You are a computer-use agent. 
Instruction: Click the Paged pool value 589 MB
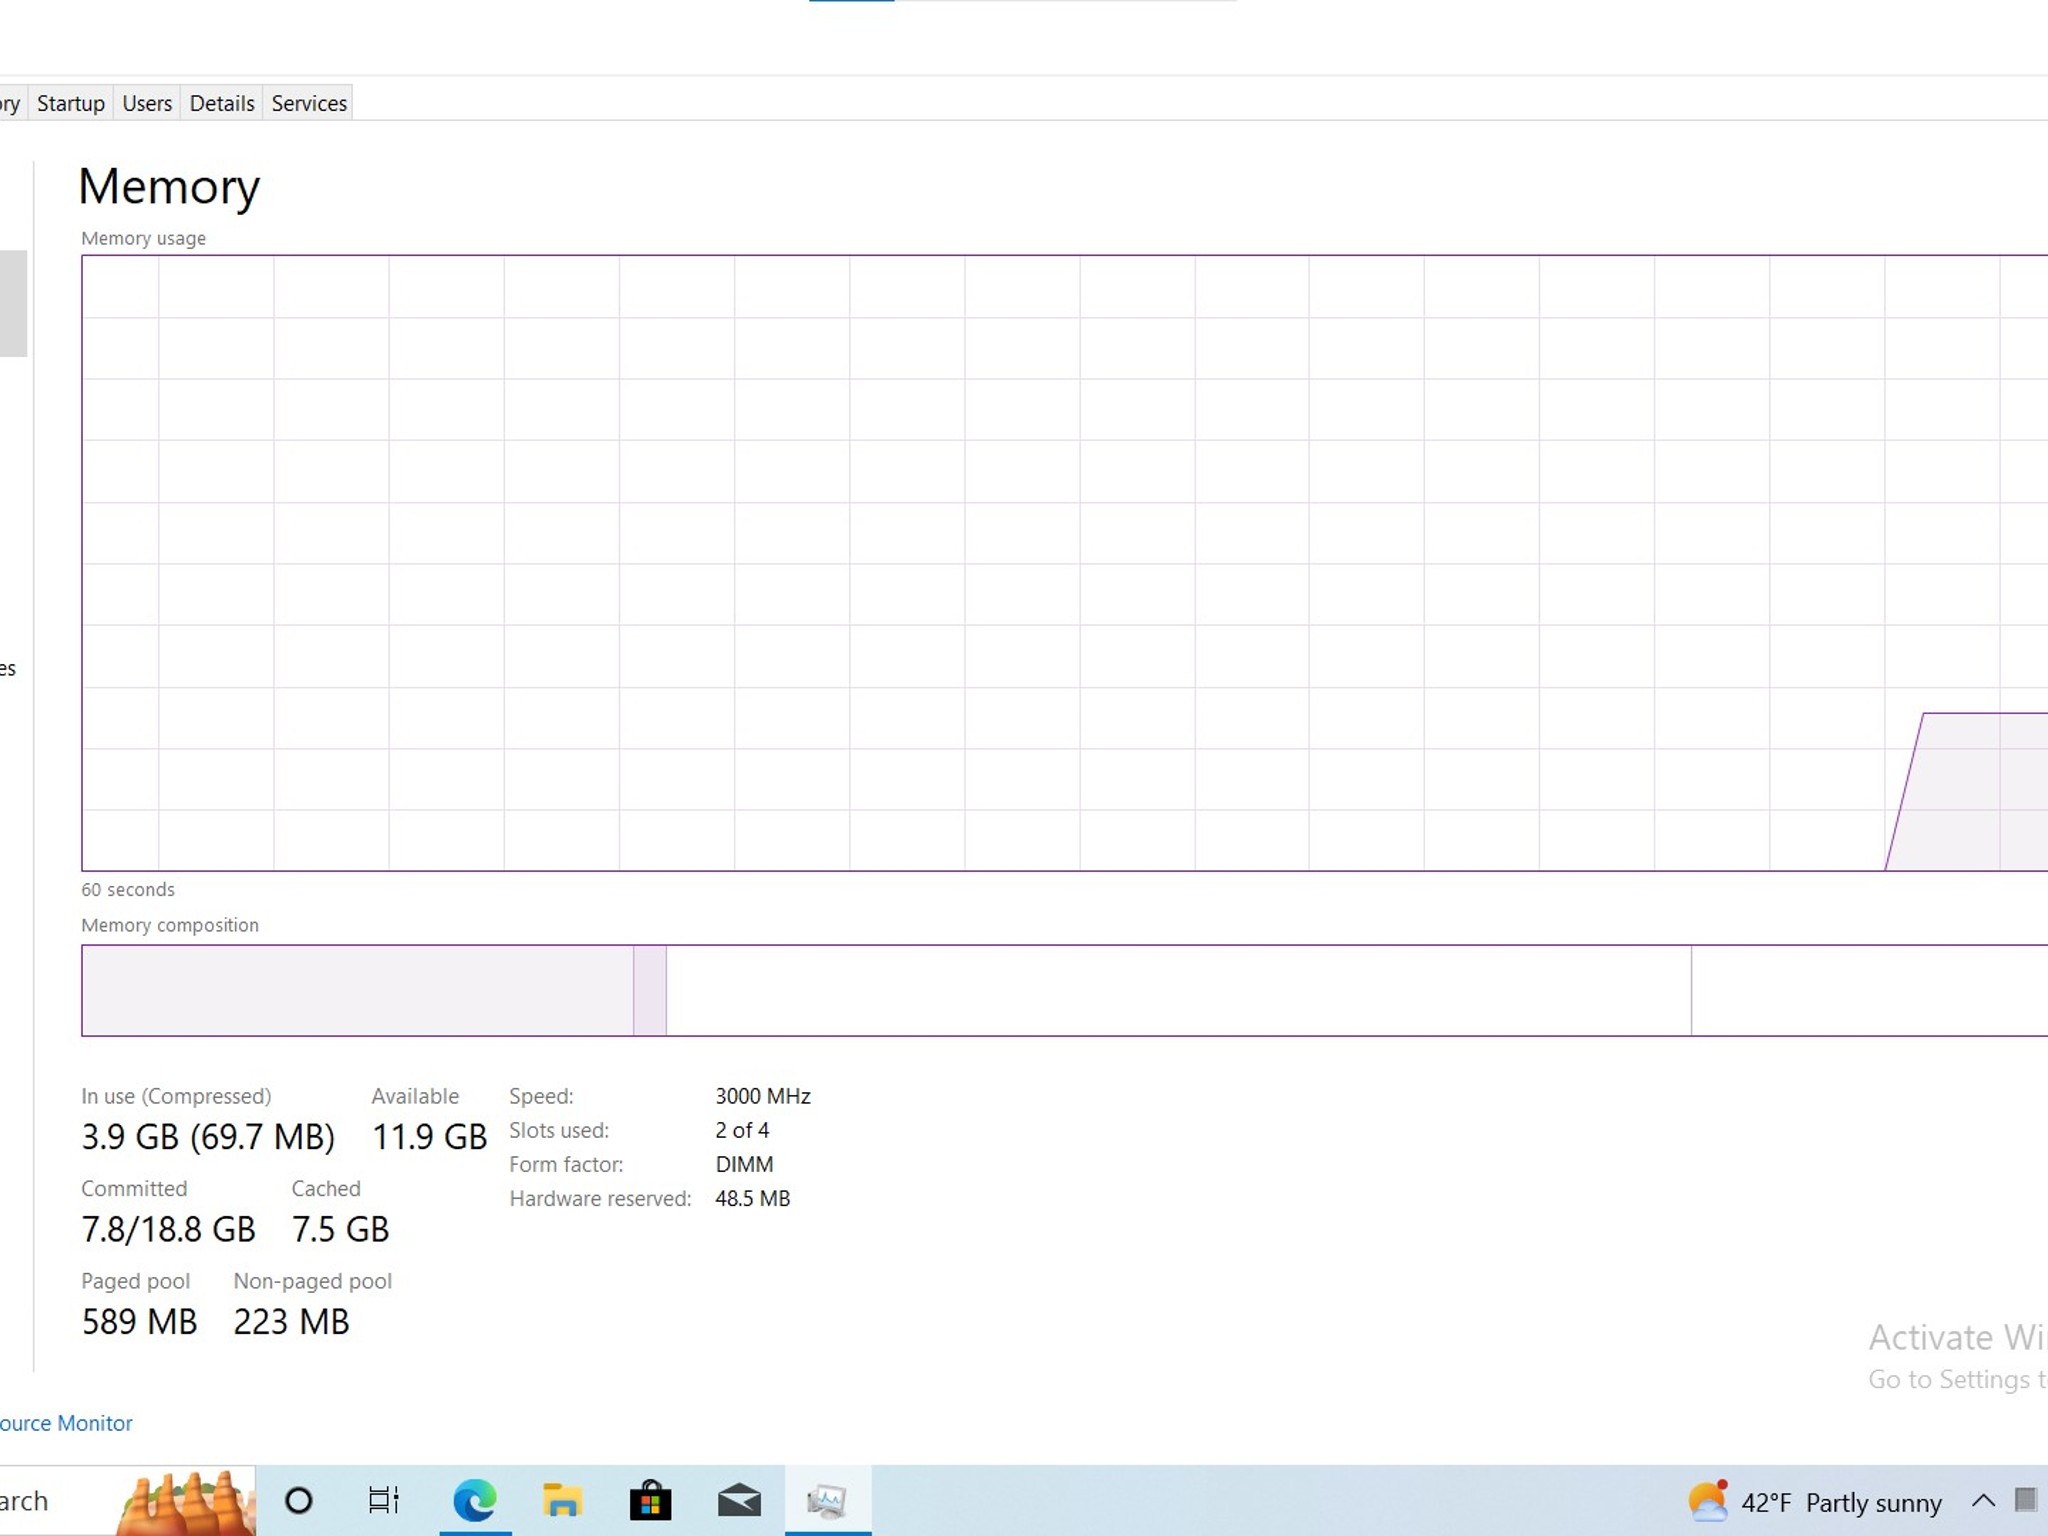click(139, 1322)
